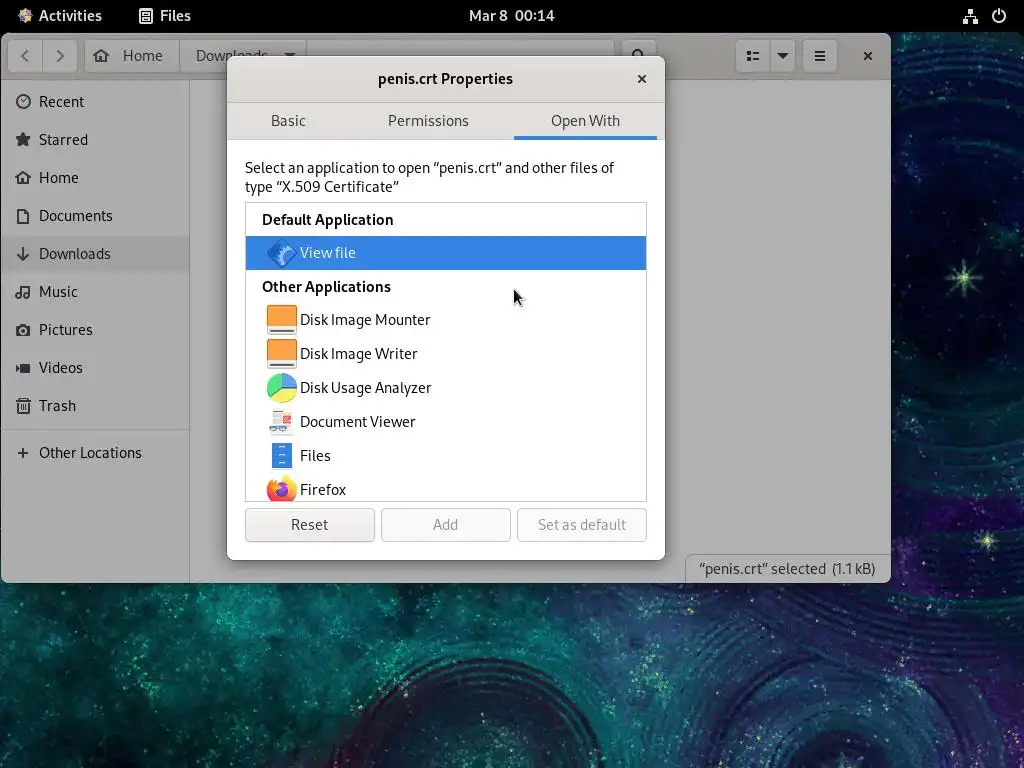This screenshot has width=1024, height=768.
Task: Open Home in sidebar
Action: pyautogui.click(x=95, y=178)
